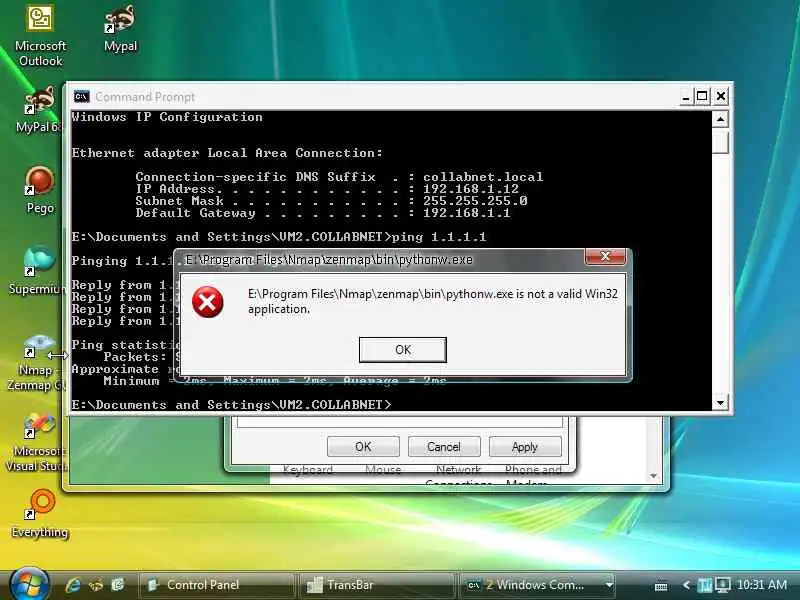Open the Windows Start orb
Image resolution: width=800 pixels, height=600 pixels.
coord(28,585)
